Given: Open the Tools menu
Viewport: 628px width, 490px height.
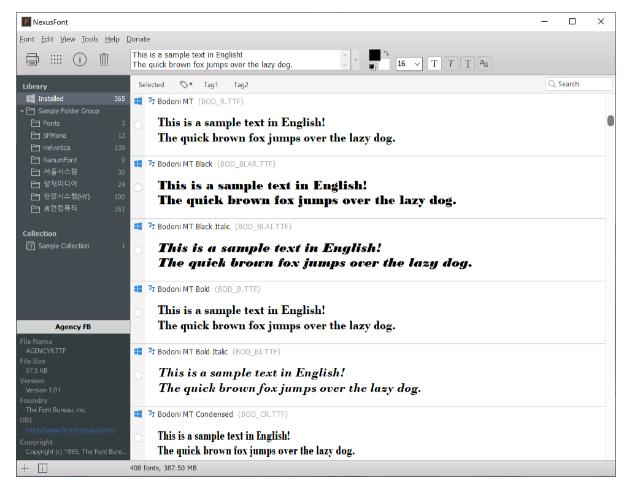Looking at the screenshot, I should [x=90, y=39].
